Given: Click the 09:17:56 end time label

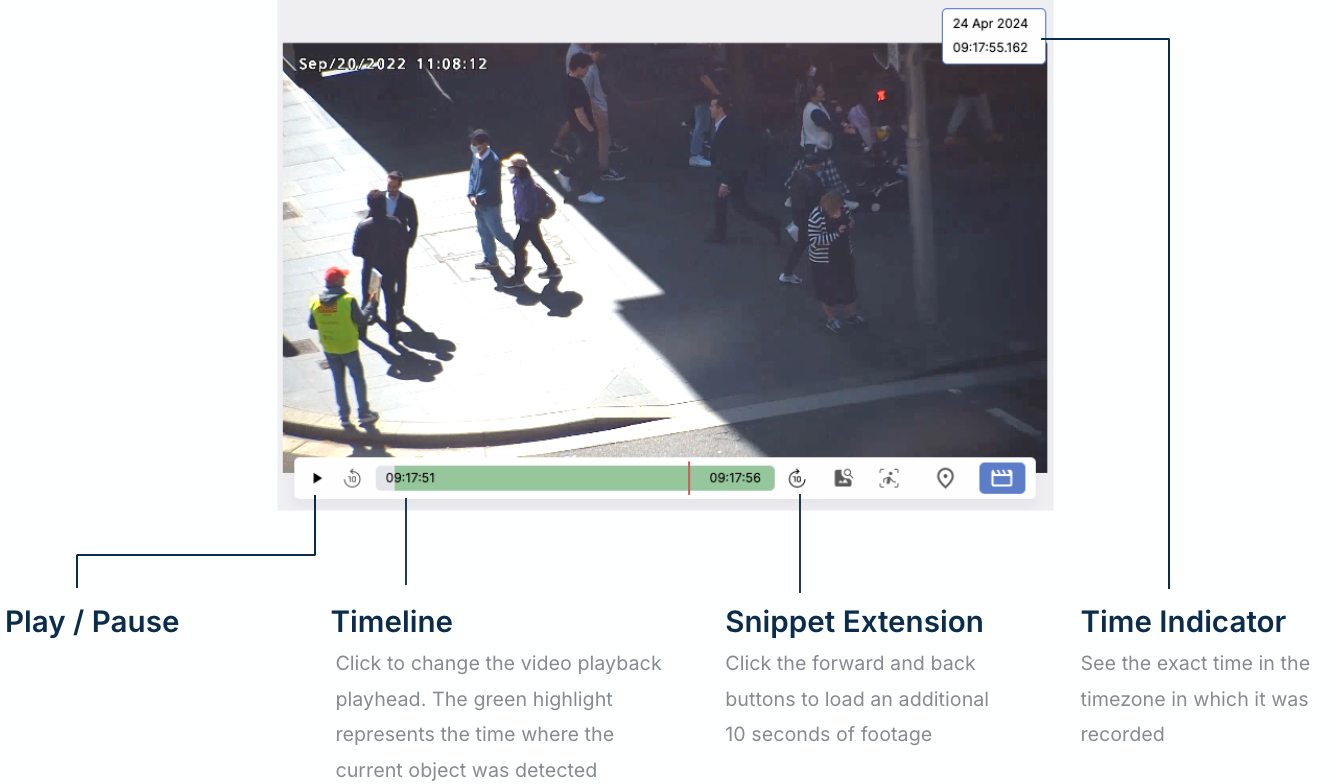Looking at the screenshot, I should [x=735, y=479].
